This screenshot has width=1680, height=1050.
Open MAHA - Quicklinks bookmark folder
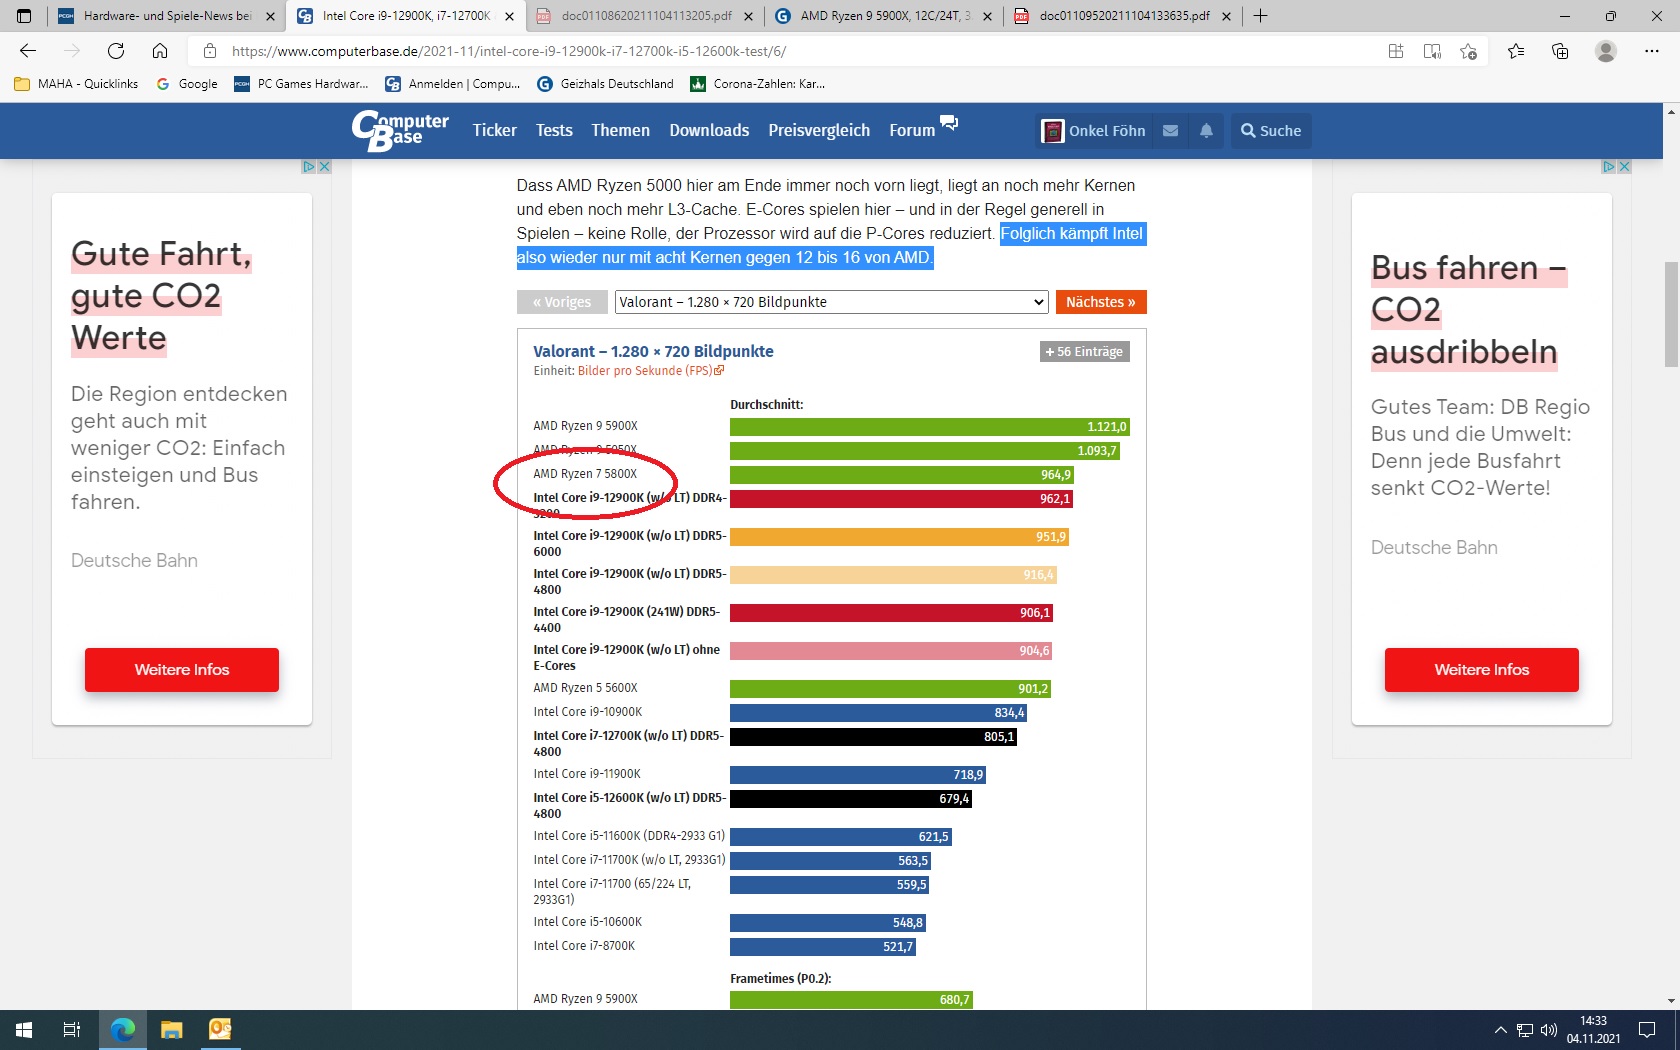pyautogui.click(x=77, y=84)
